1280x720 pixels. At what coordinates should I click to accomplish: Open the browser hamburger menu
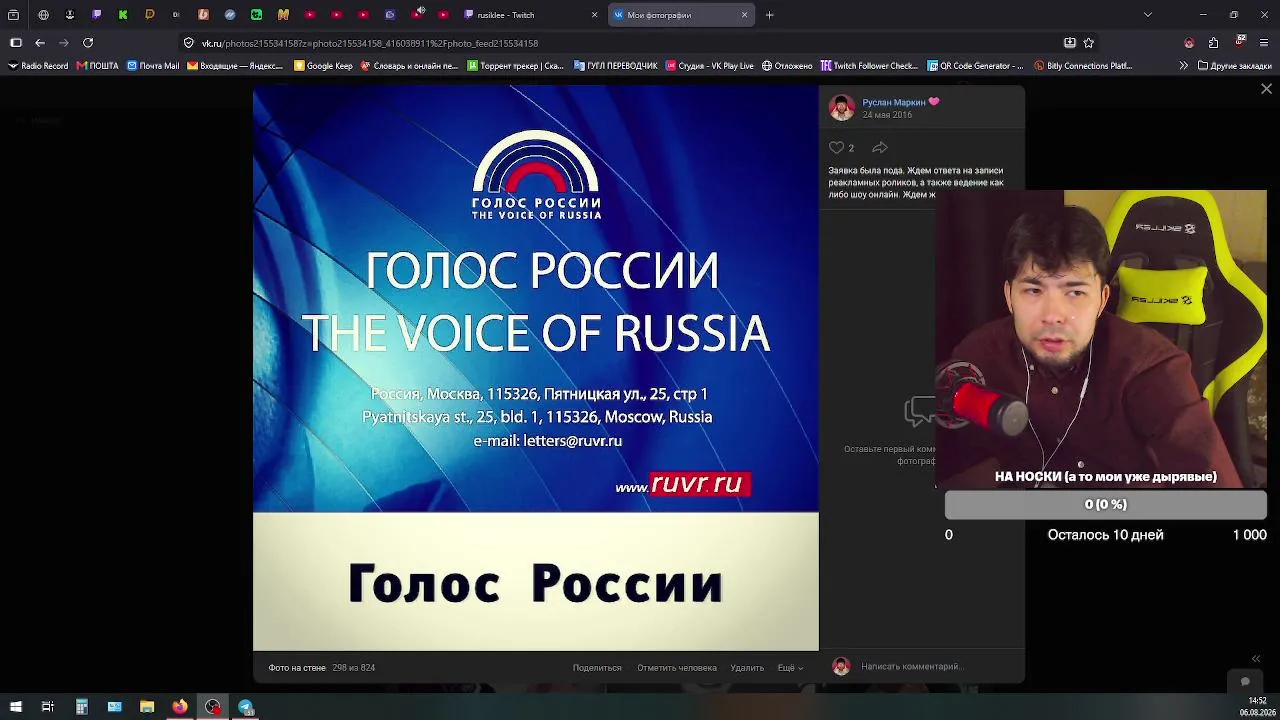coord(1264,43)
